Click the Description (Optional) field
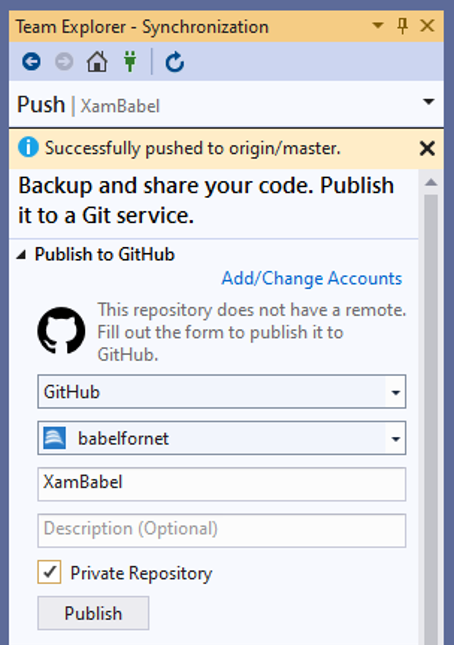 pos(222,531)
